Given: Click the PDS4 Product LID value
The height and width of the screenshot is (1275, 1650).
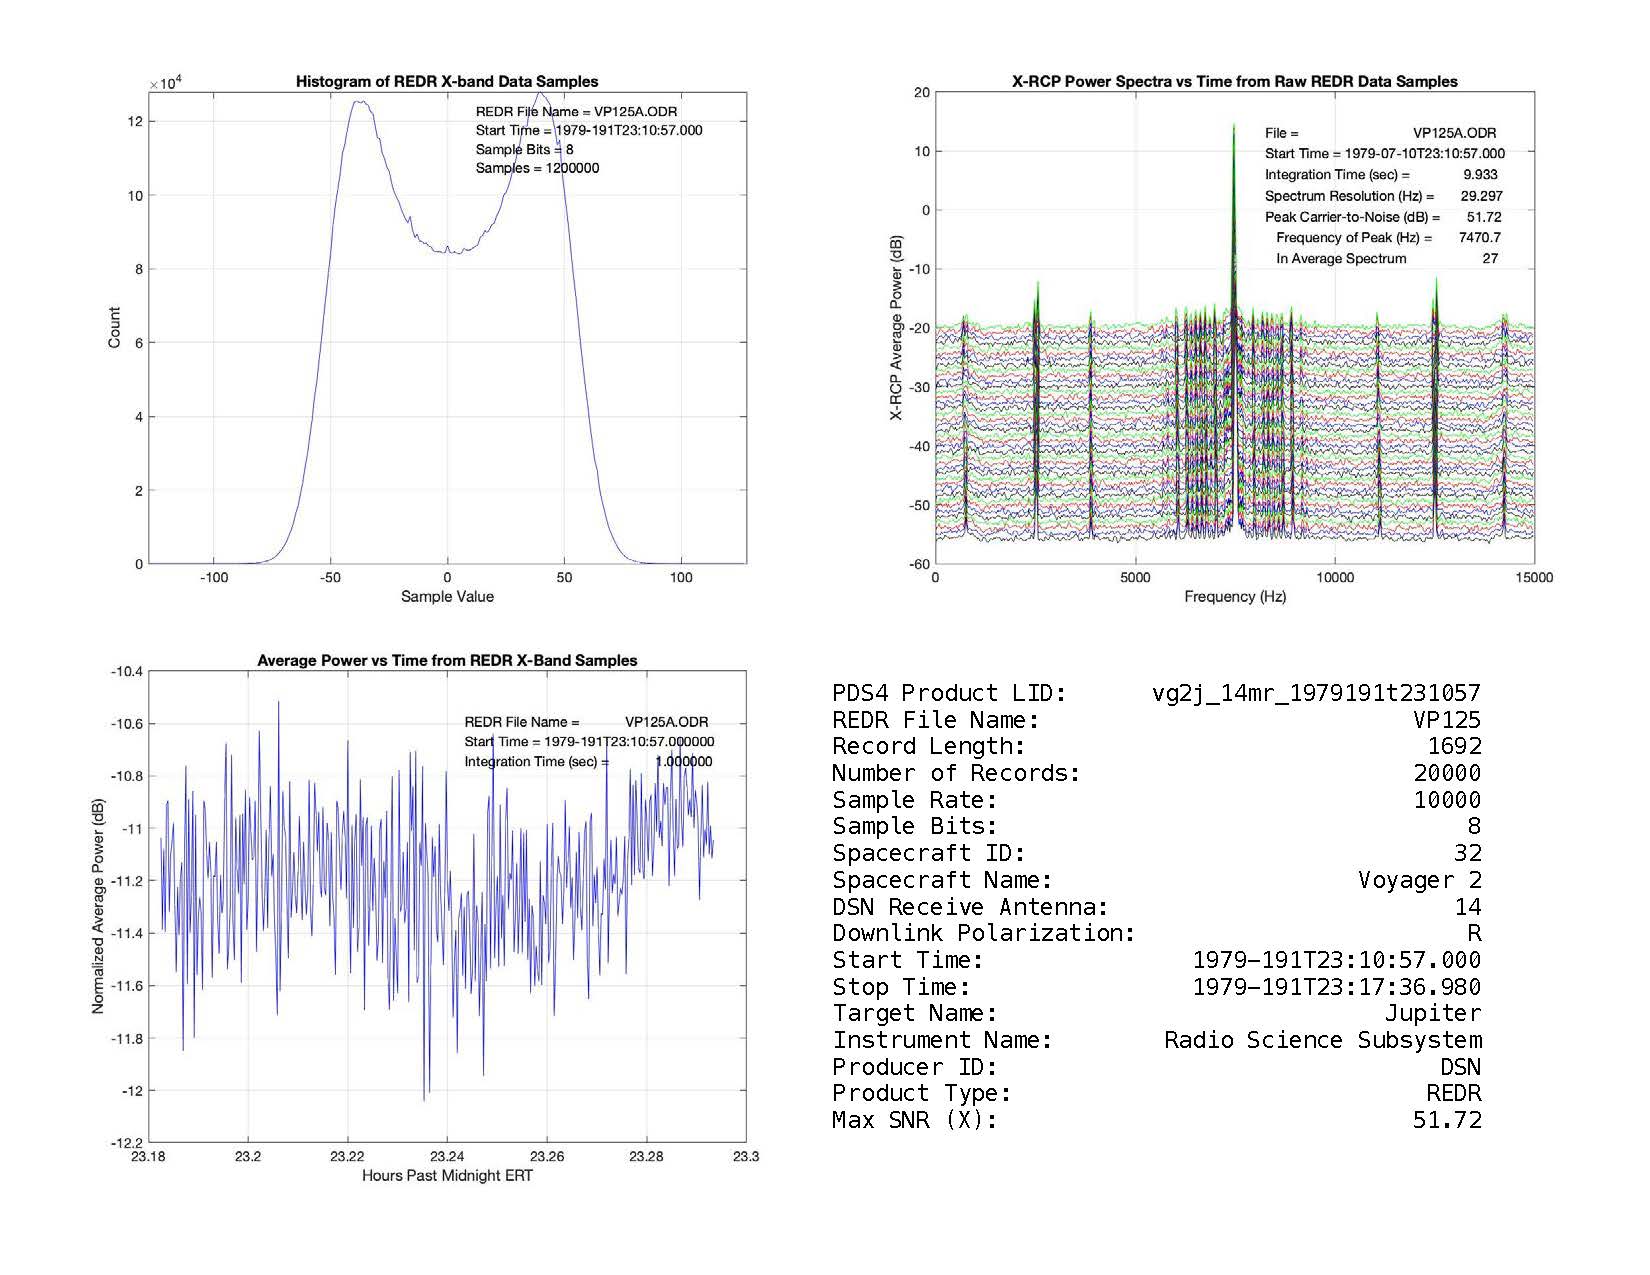Looking at the screenshot, I should [x=1316, y=693].
